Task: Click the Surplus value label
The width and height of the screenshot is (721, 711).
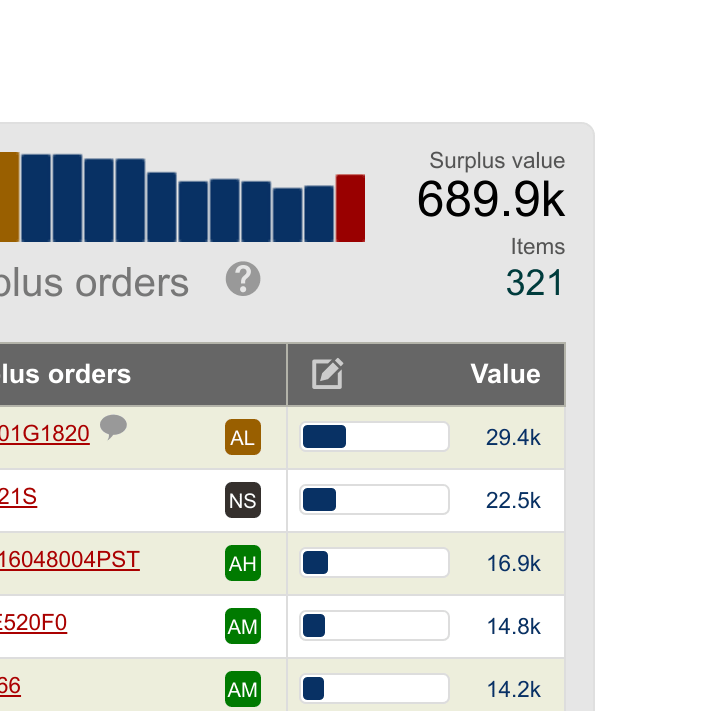Action: (497, 161)
